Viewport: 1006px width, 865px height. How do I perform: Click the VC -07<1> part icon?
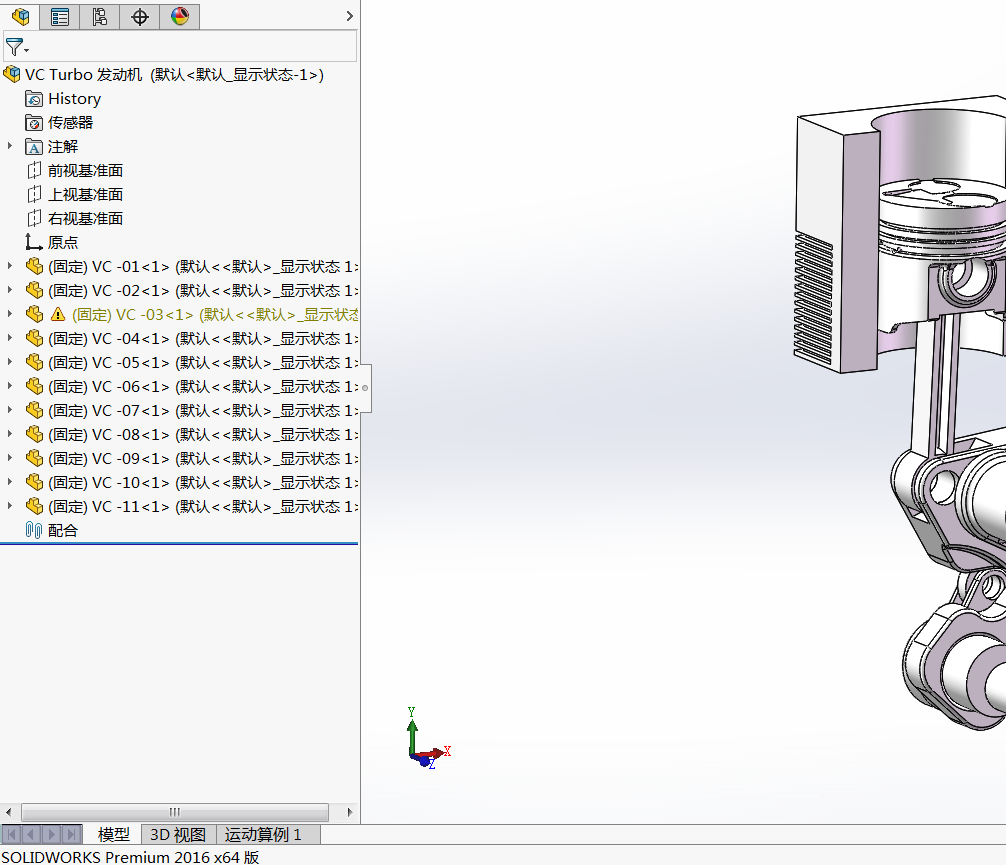tap(34, 410)
